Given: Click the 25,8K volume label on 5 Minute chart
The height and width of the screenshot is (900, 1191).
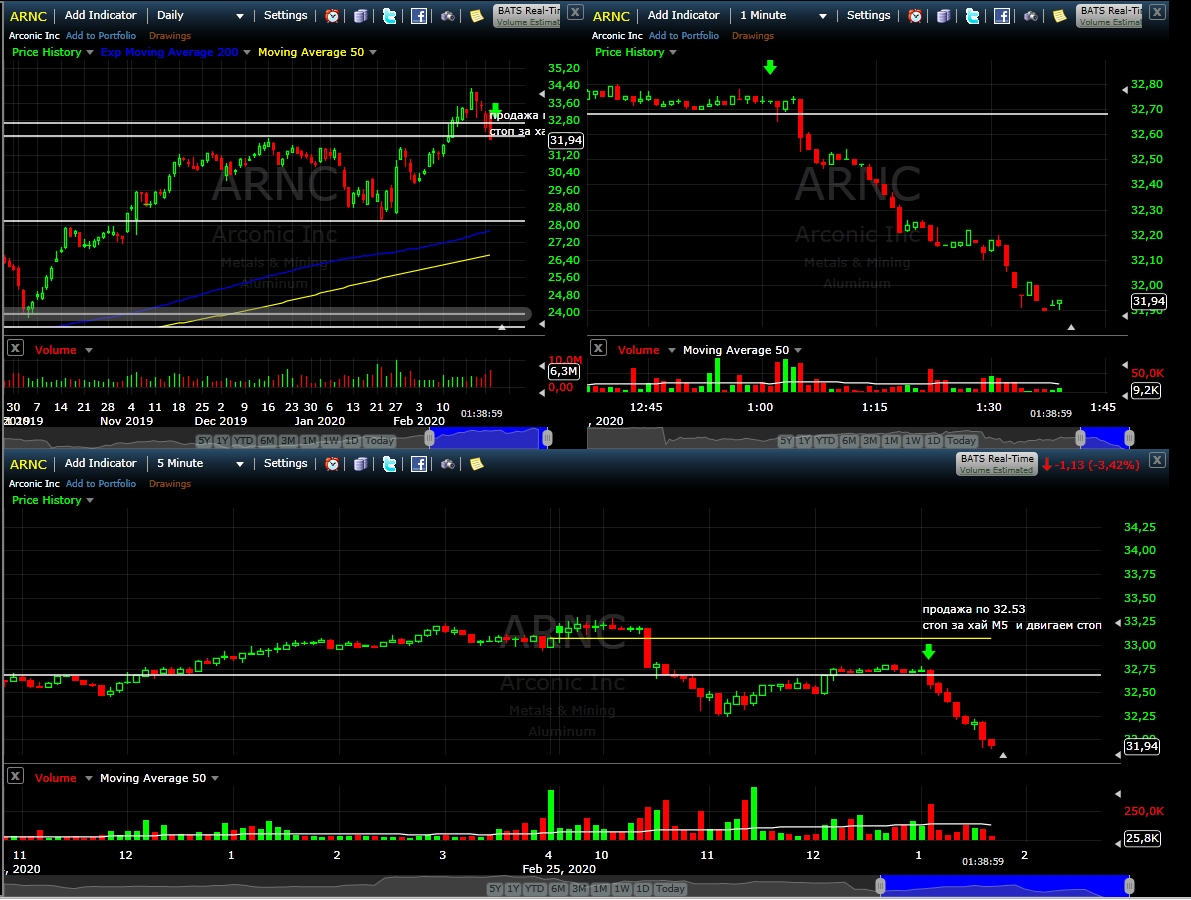Looking at the screenshot, I should tap(1142, 838).
